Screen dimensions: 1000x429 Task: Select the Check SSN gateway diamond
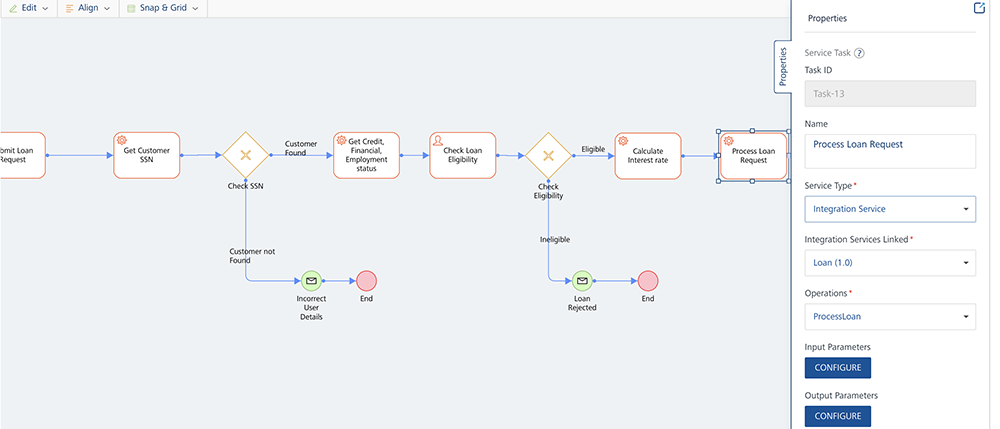tap(245, 155)
